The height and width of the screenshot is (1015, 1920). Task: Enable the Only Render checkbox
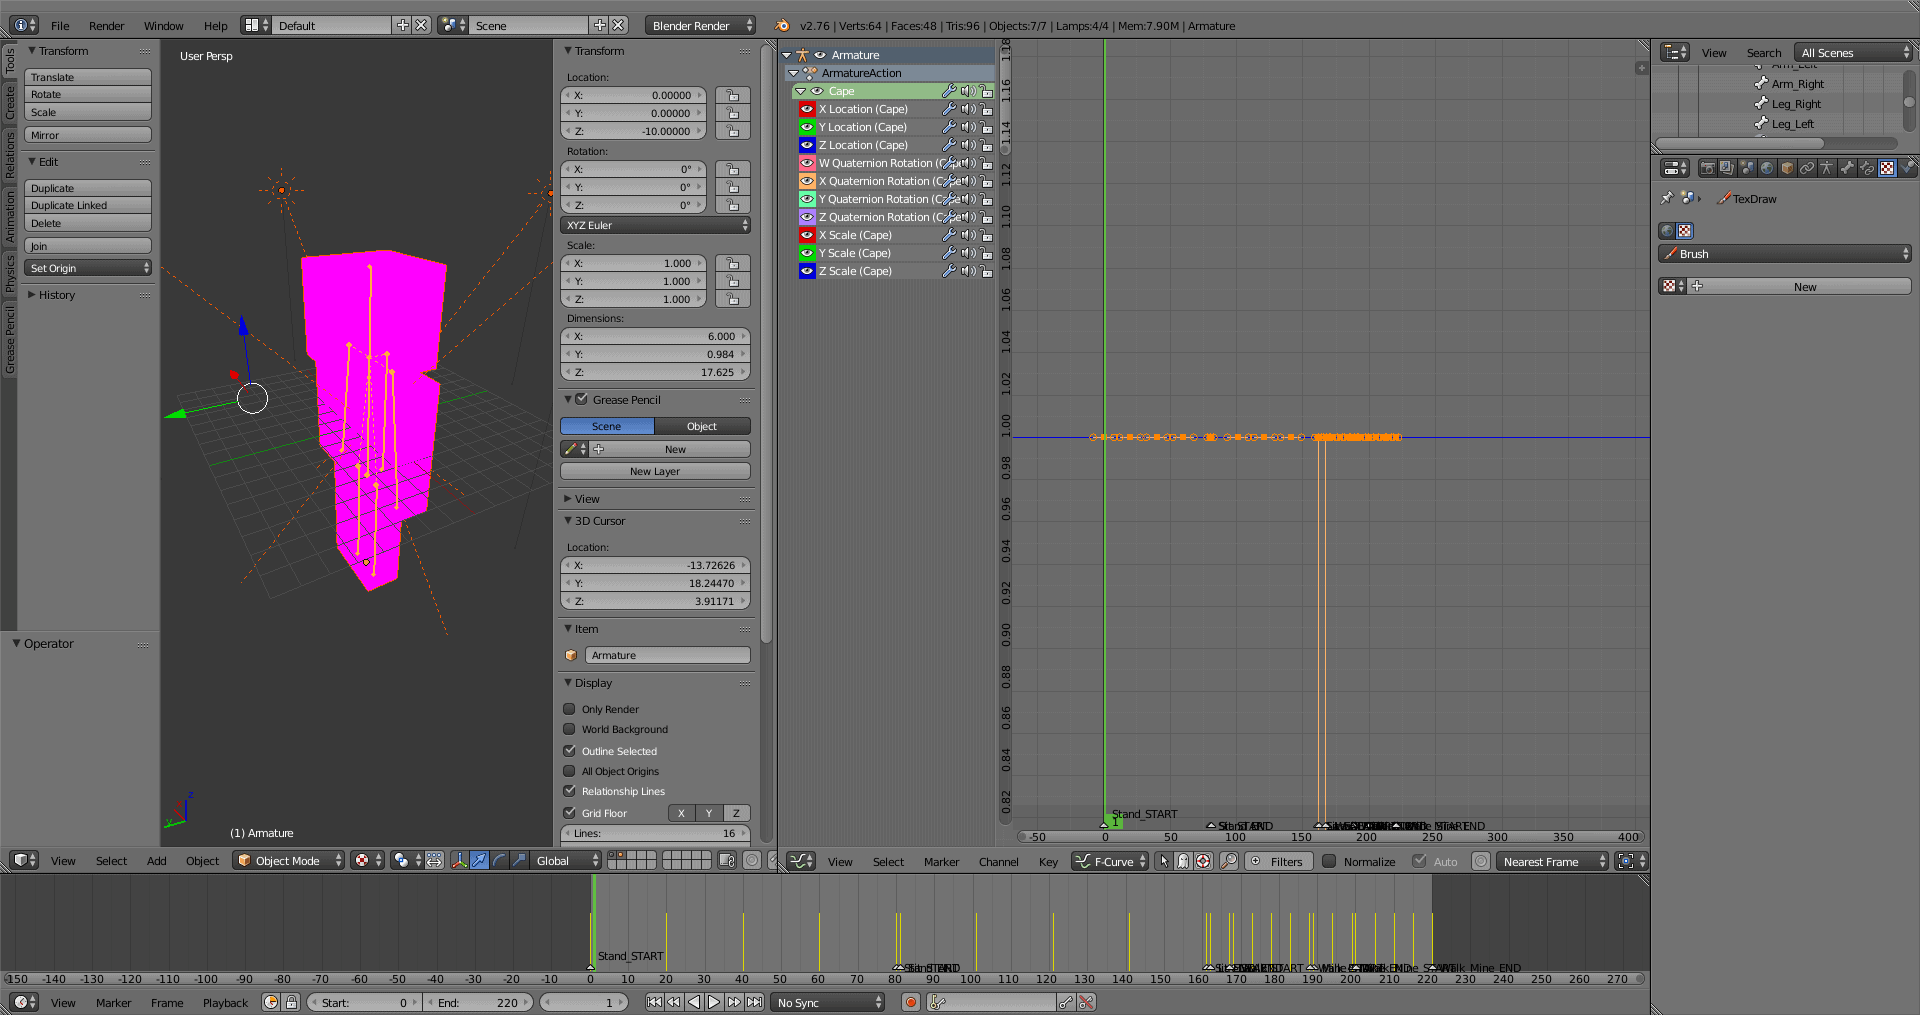[569, 709]
